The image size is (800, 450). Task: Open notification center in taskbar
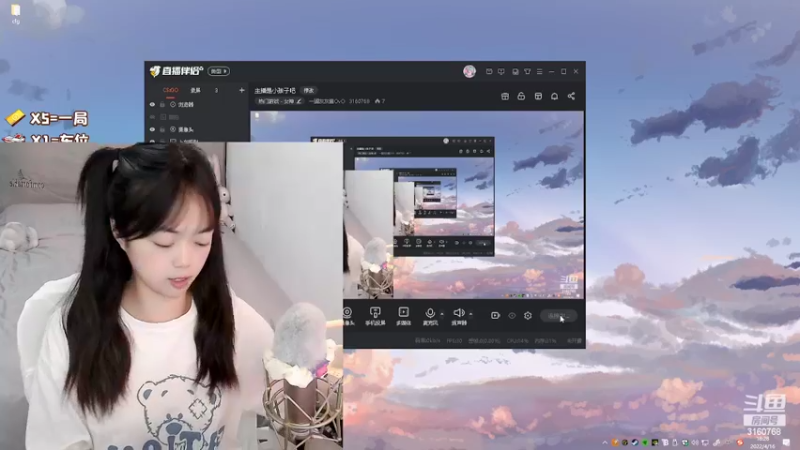tap(786, 442)
